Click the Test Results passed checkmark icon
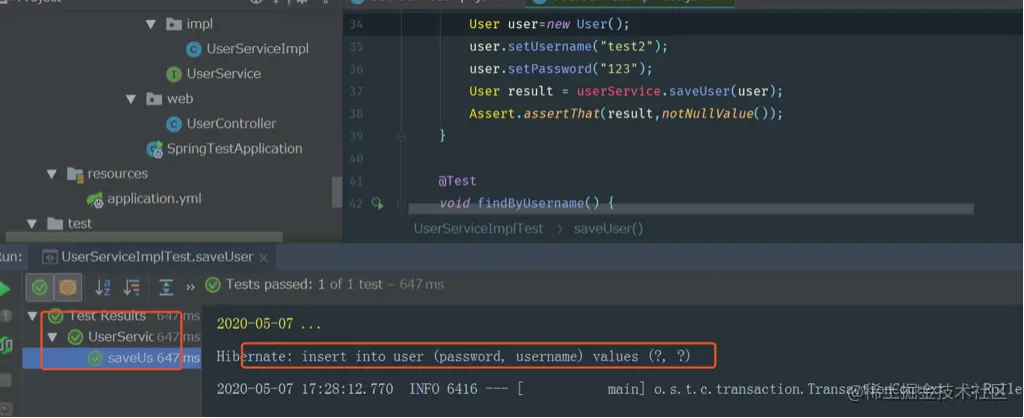The height and width of the screenshot is (418, 1024). (x=56, y=316)
